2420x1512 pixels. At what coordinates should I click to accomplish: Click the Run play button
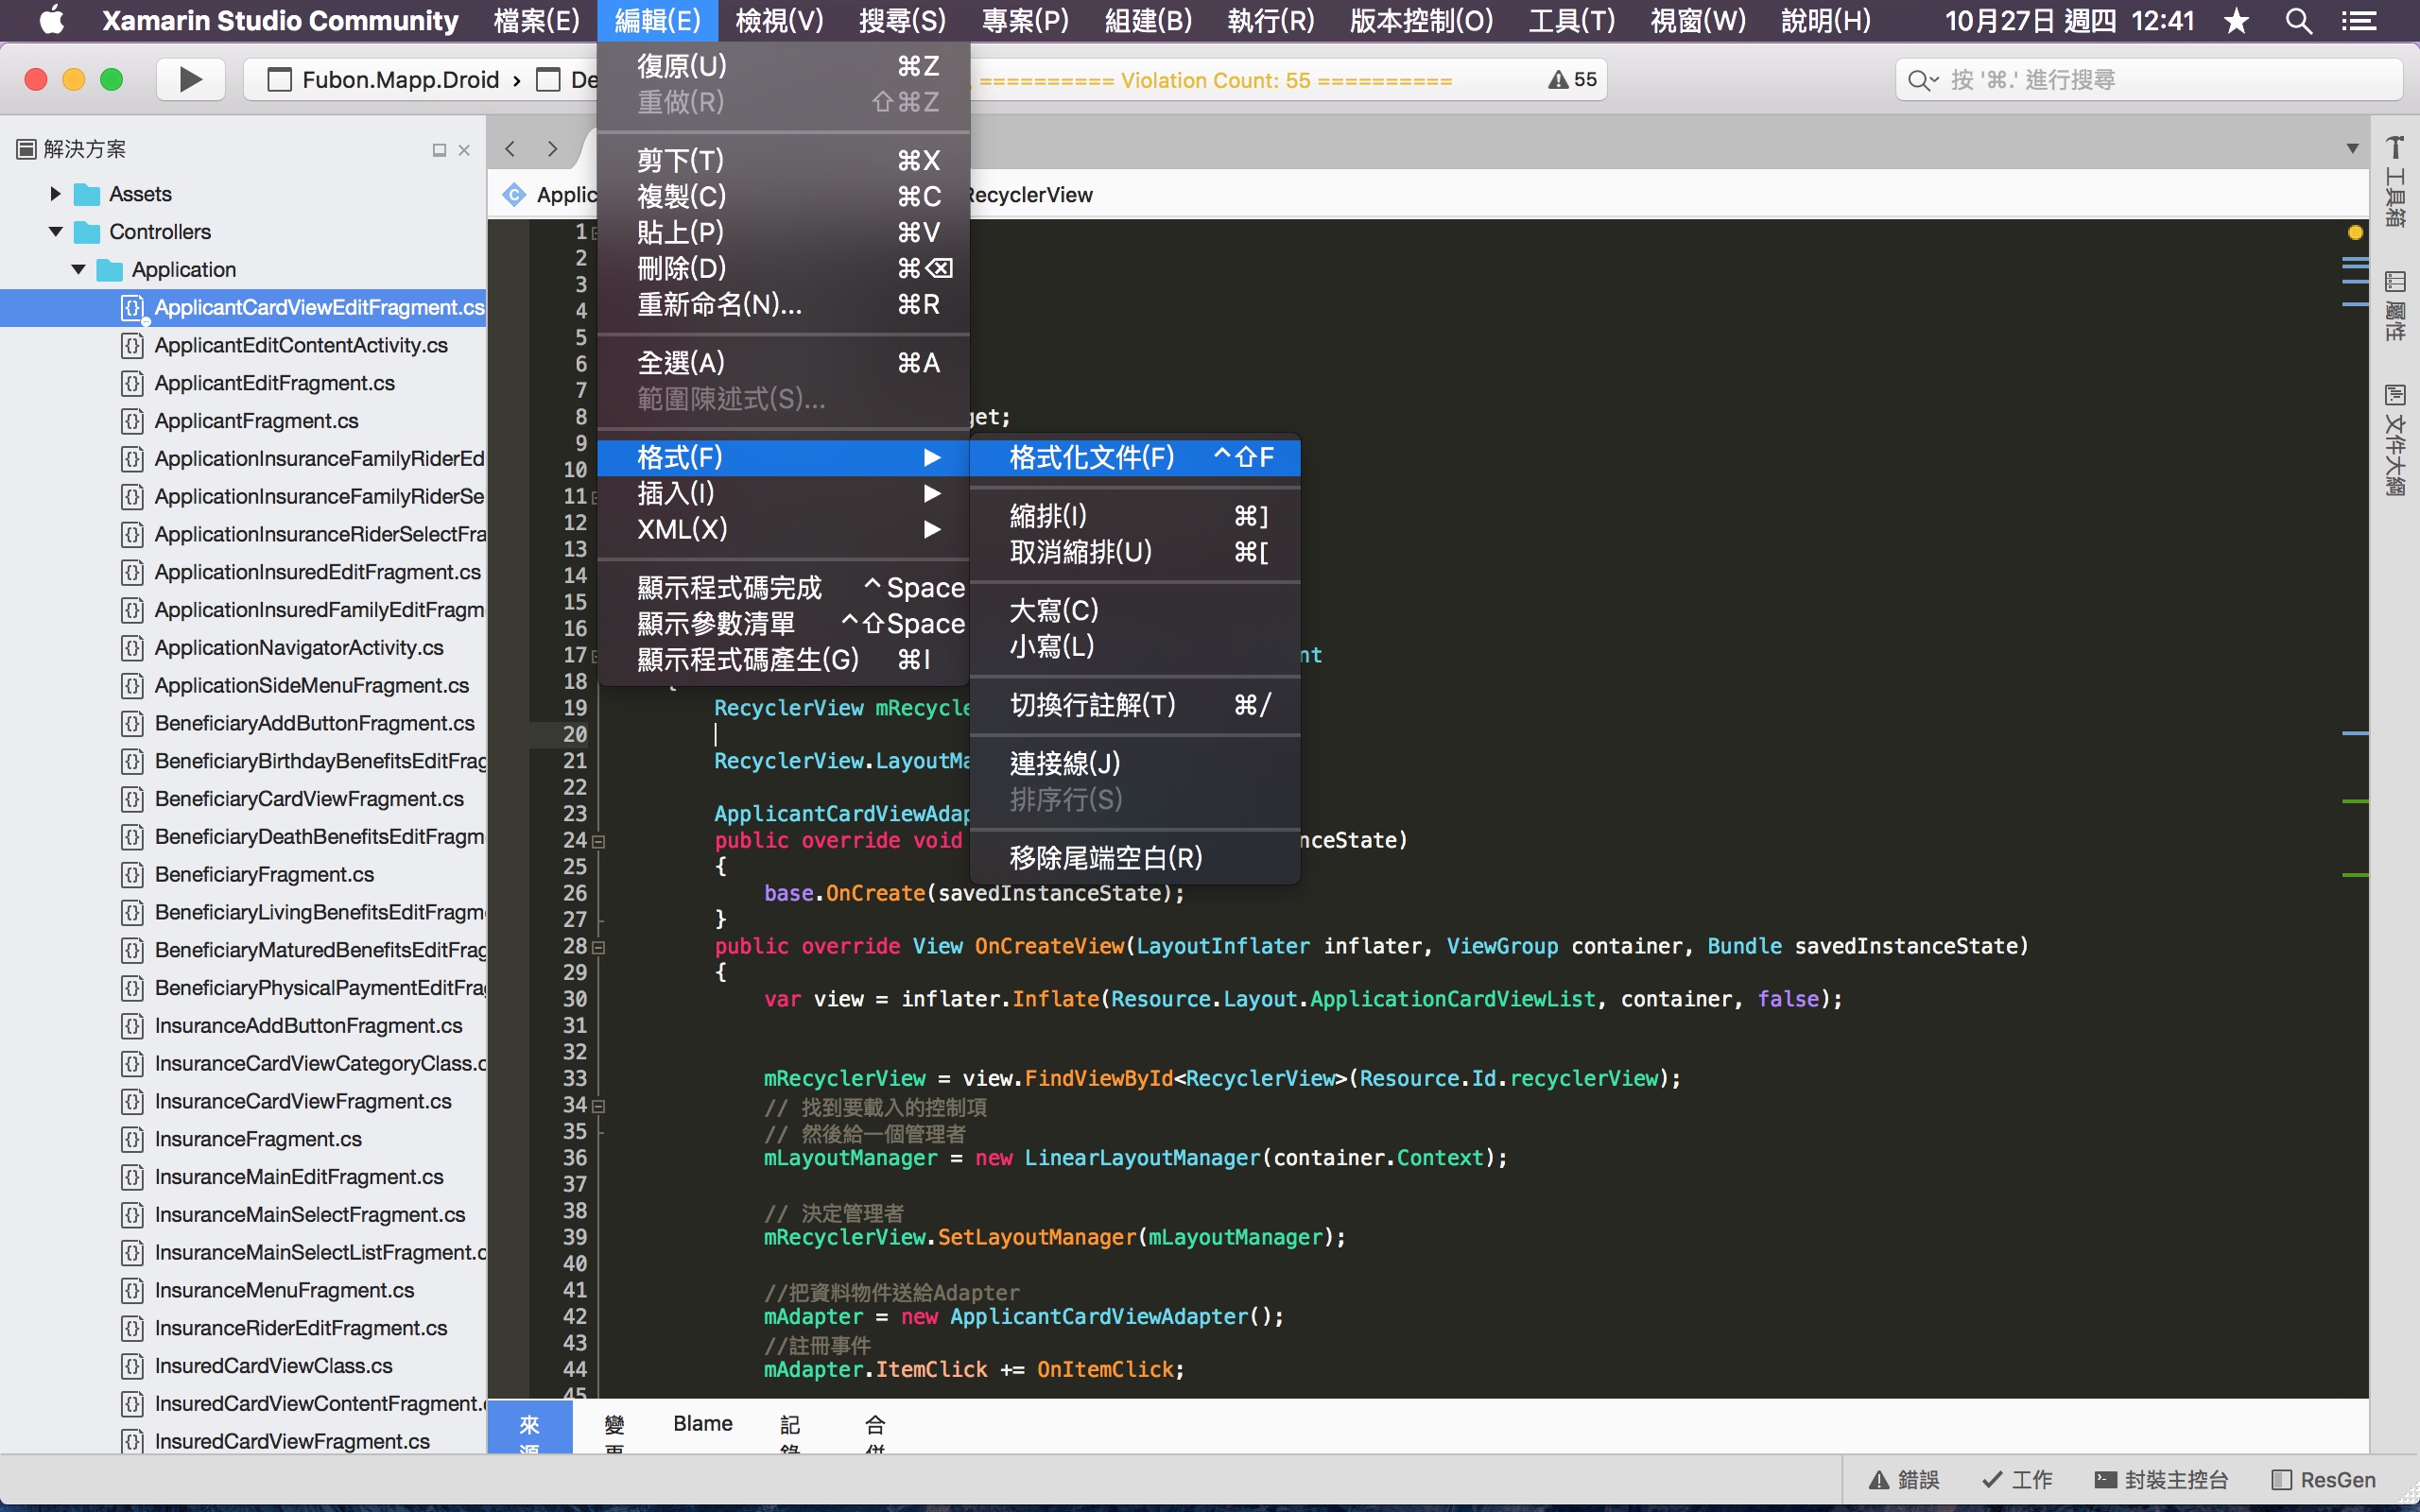[190, 80]
